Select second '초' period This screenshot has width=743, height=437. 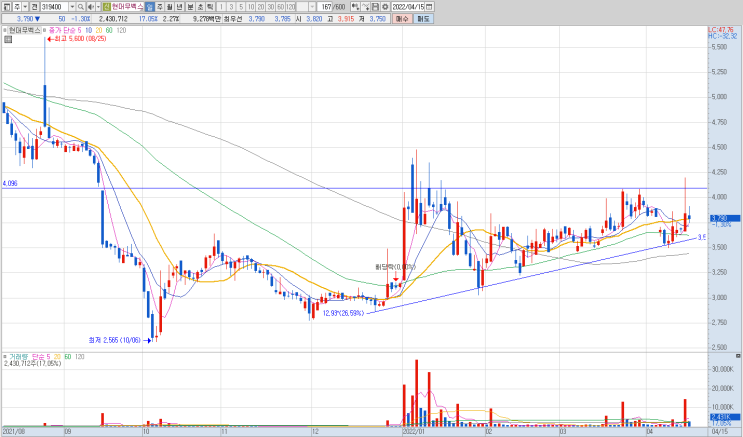[x=200, y=7]
